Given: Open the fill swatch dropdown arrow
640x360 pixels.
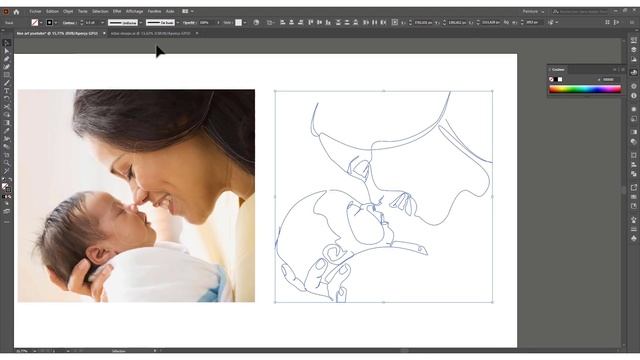Looking at the screenshot, I should [41, 22].
